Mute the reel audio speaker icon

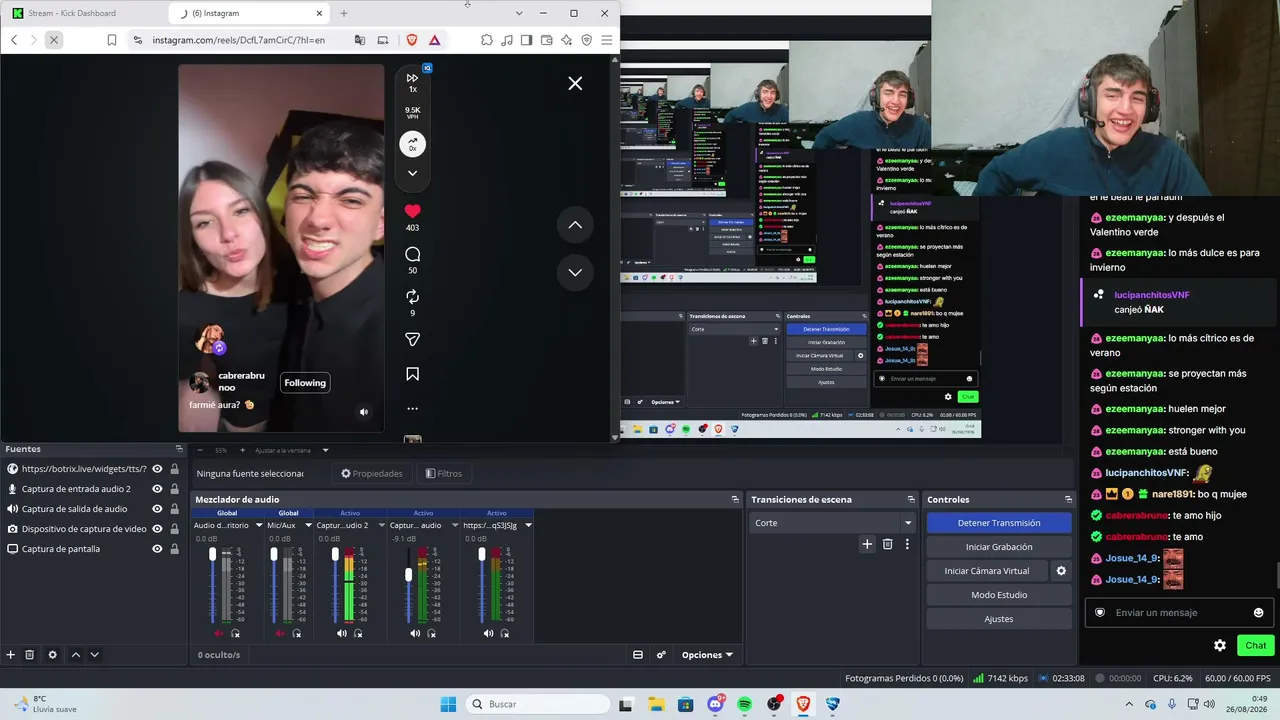364,412
